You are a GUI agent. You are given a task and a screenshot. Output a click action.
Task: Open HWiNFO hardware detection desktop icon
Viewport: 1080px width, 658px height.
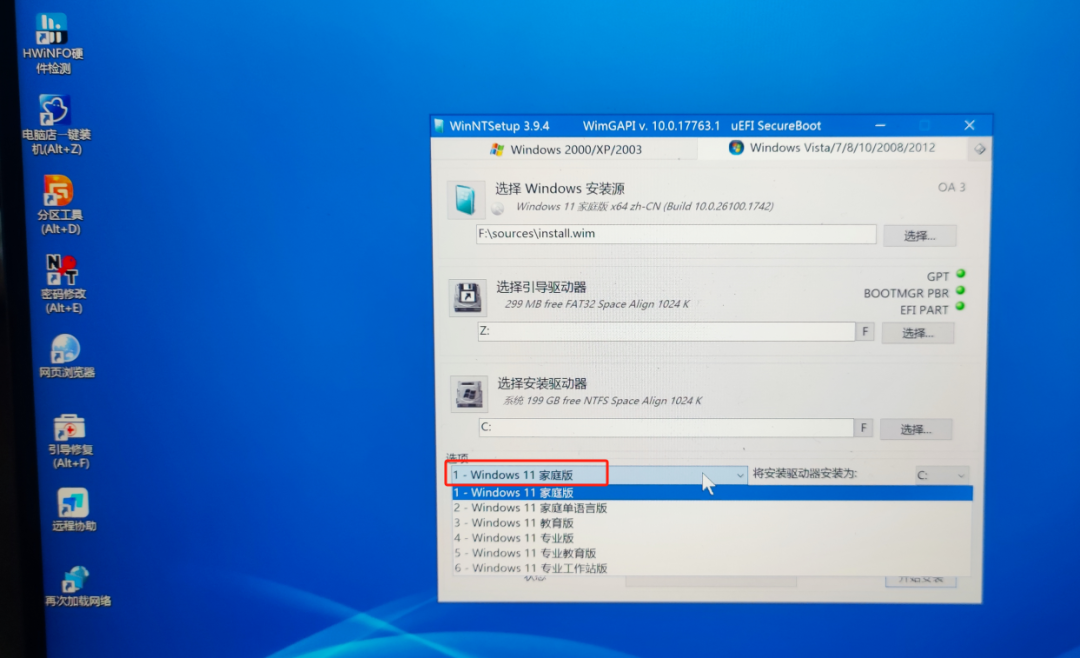52,30
